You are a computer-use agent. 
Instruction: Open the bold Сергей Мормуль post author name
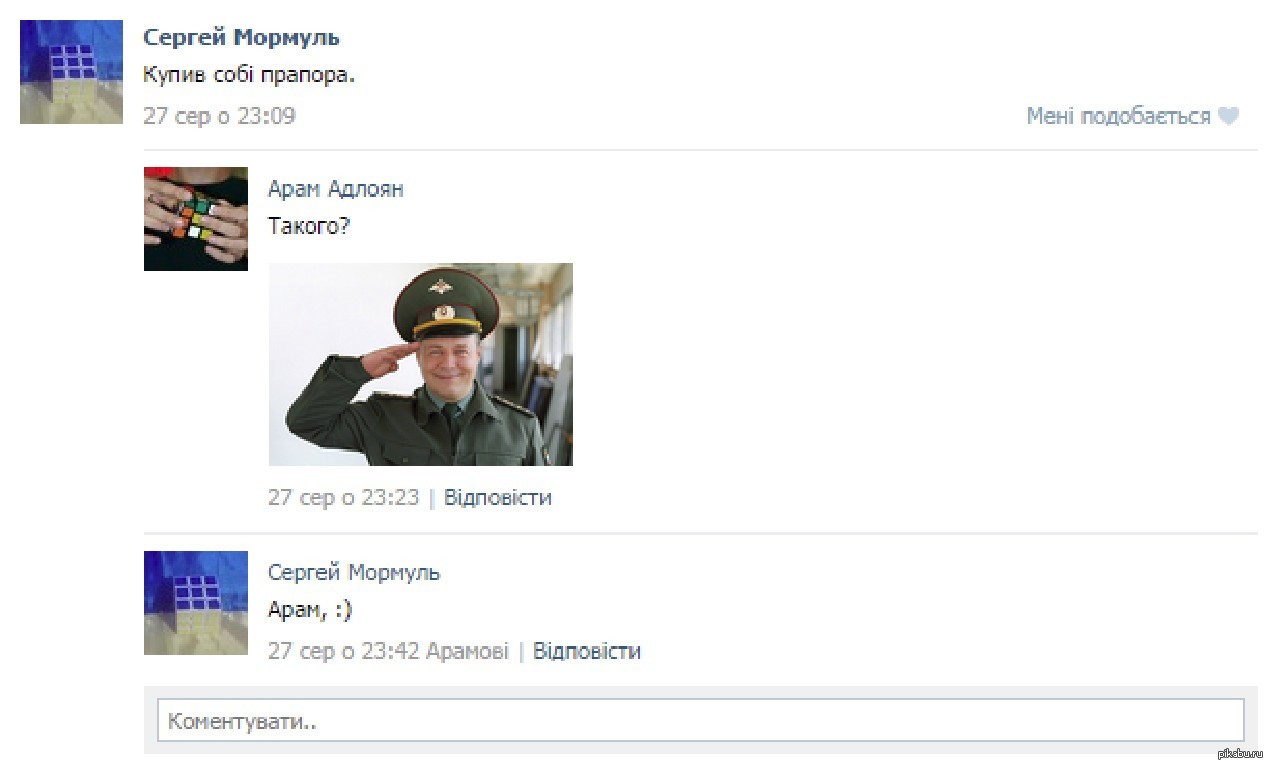point(241,38)
